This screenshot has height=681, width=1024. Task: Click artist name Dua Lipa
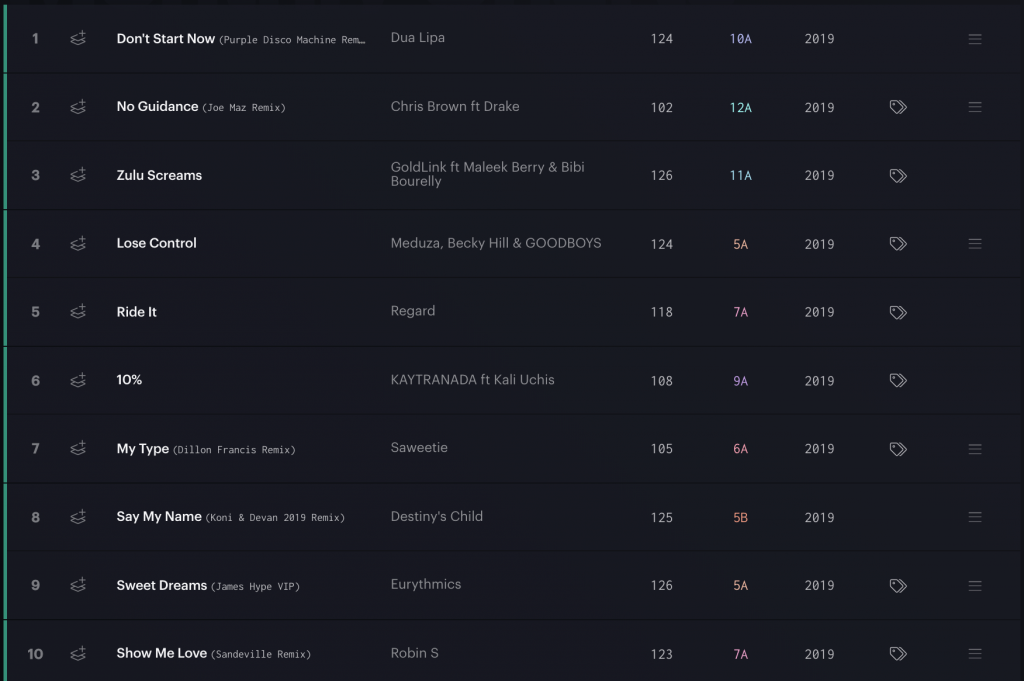(x=417, y=38)
